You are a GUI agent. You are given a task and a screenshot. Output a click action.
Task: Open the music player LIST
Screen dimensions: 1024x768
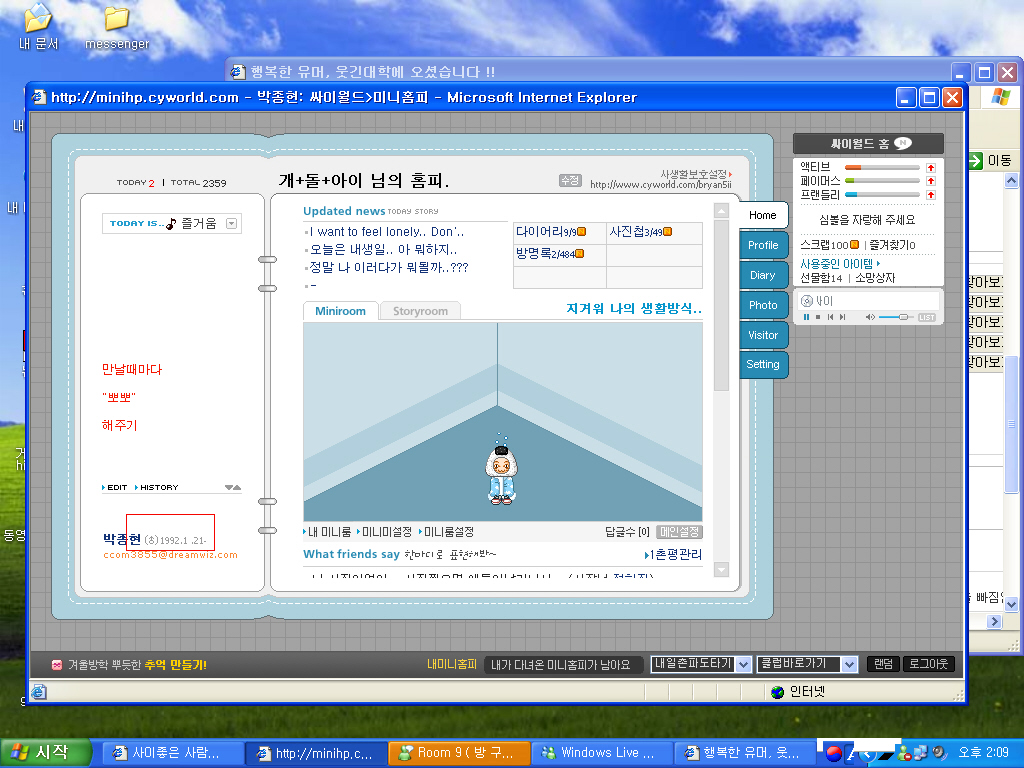click(x=927, y=317)
